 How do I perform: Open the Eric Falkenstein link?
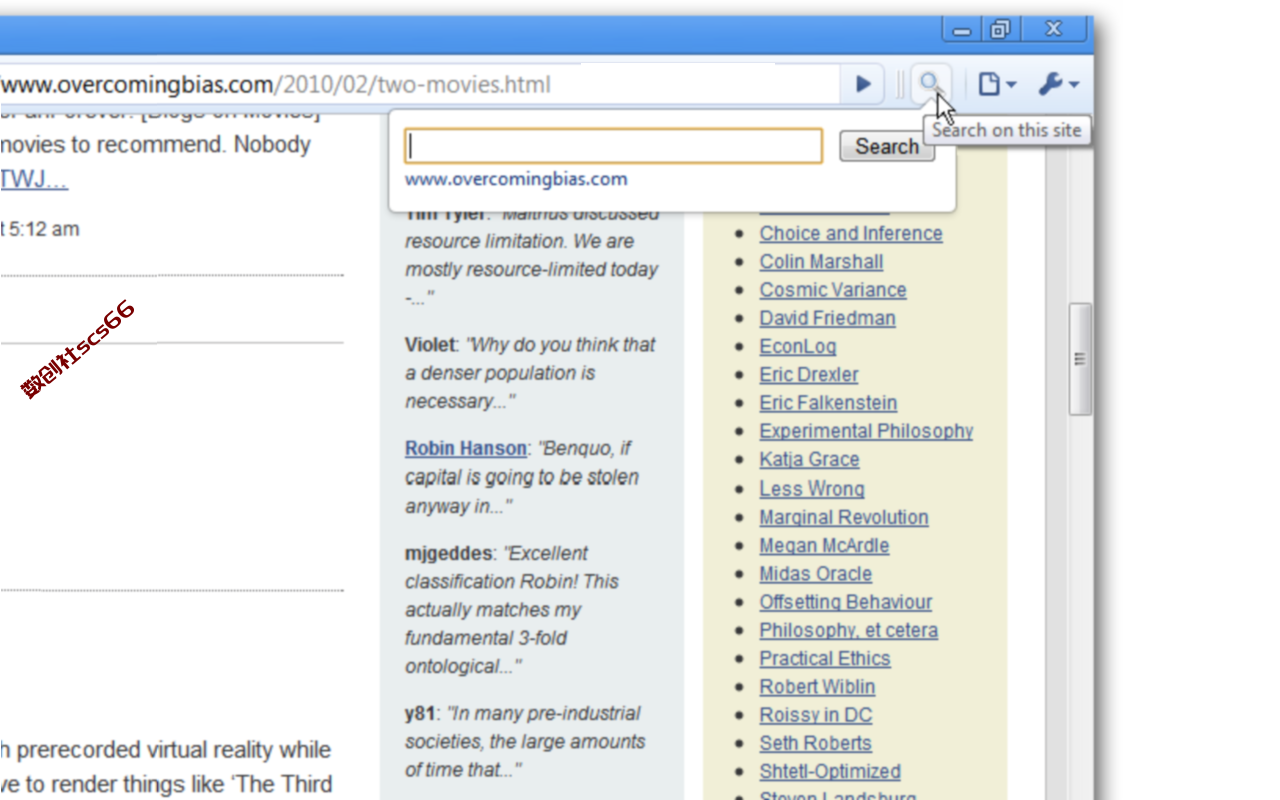828,403
